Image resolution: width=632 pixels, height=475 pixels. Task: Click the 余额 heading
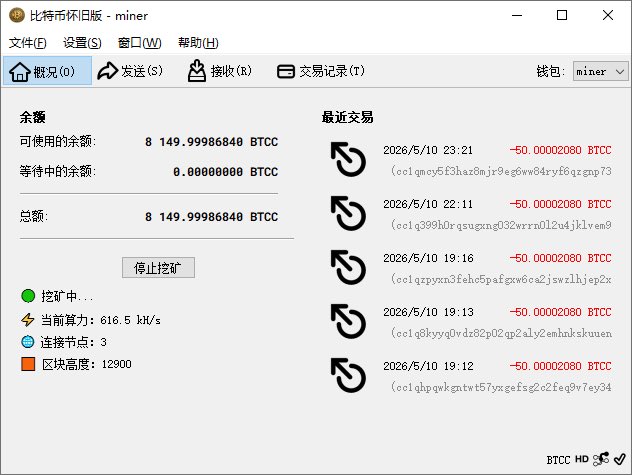pyautogui.click(x=33, y=117)
